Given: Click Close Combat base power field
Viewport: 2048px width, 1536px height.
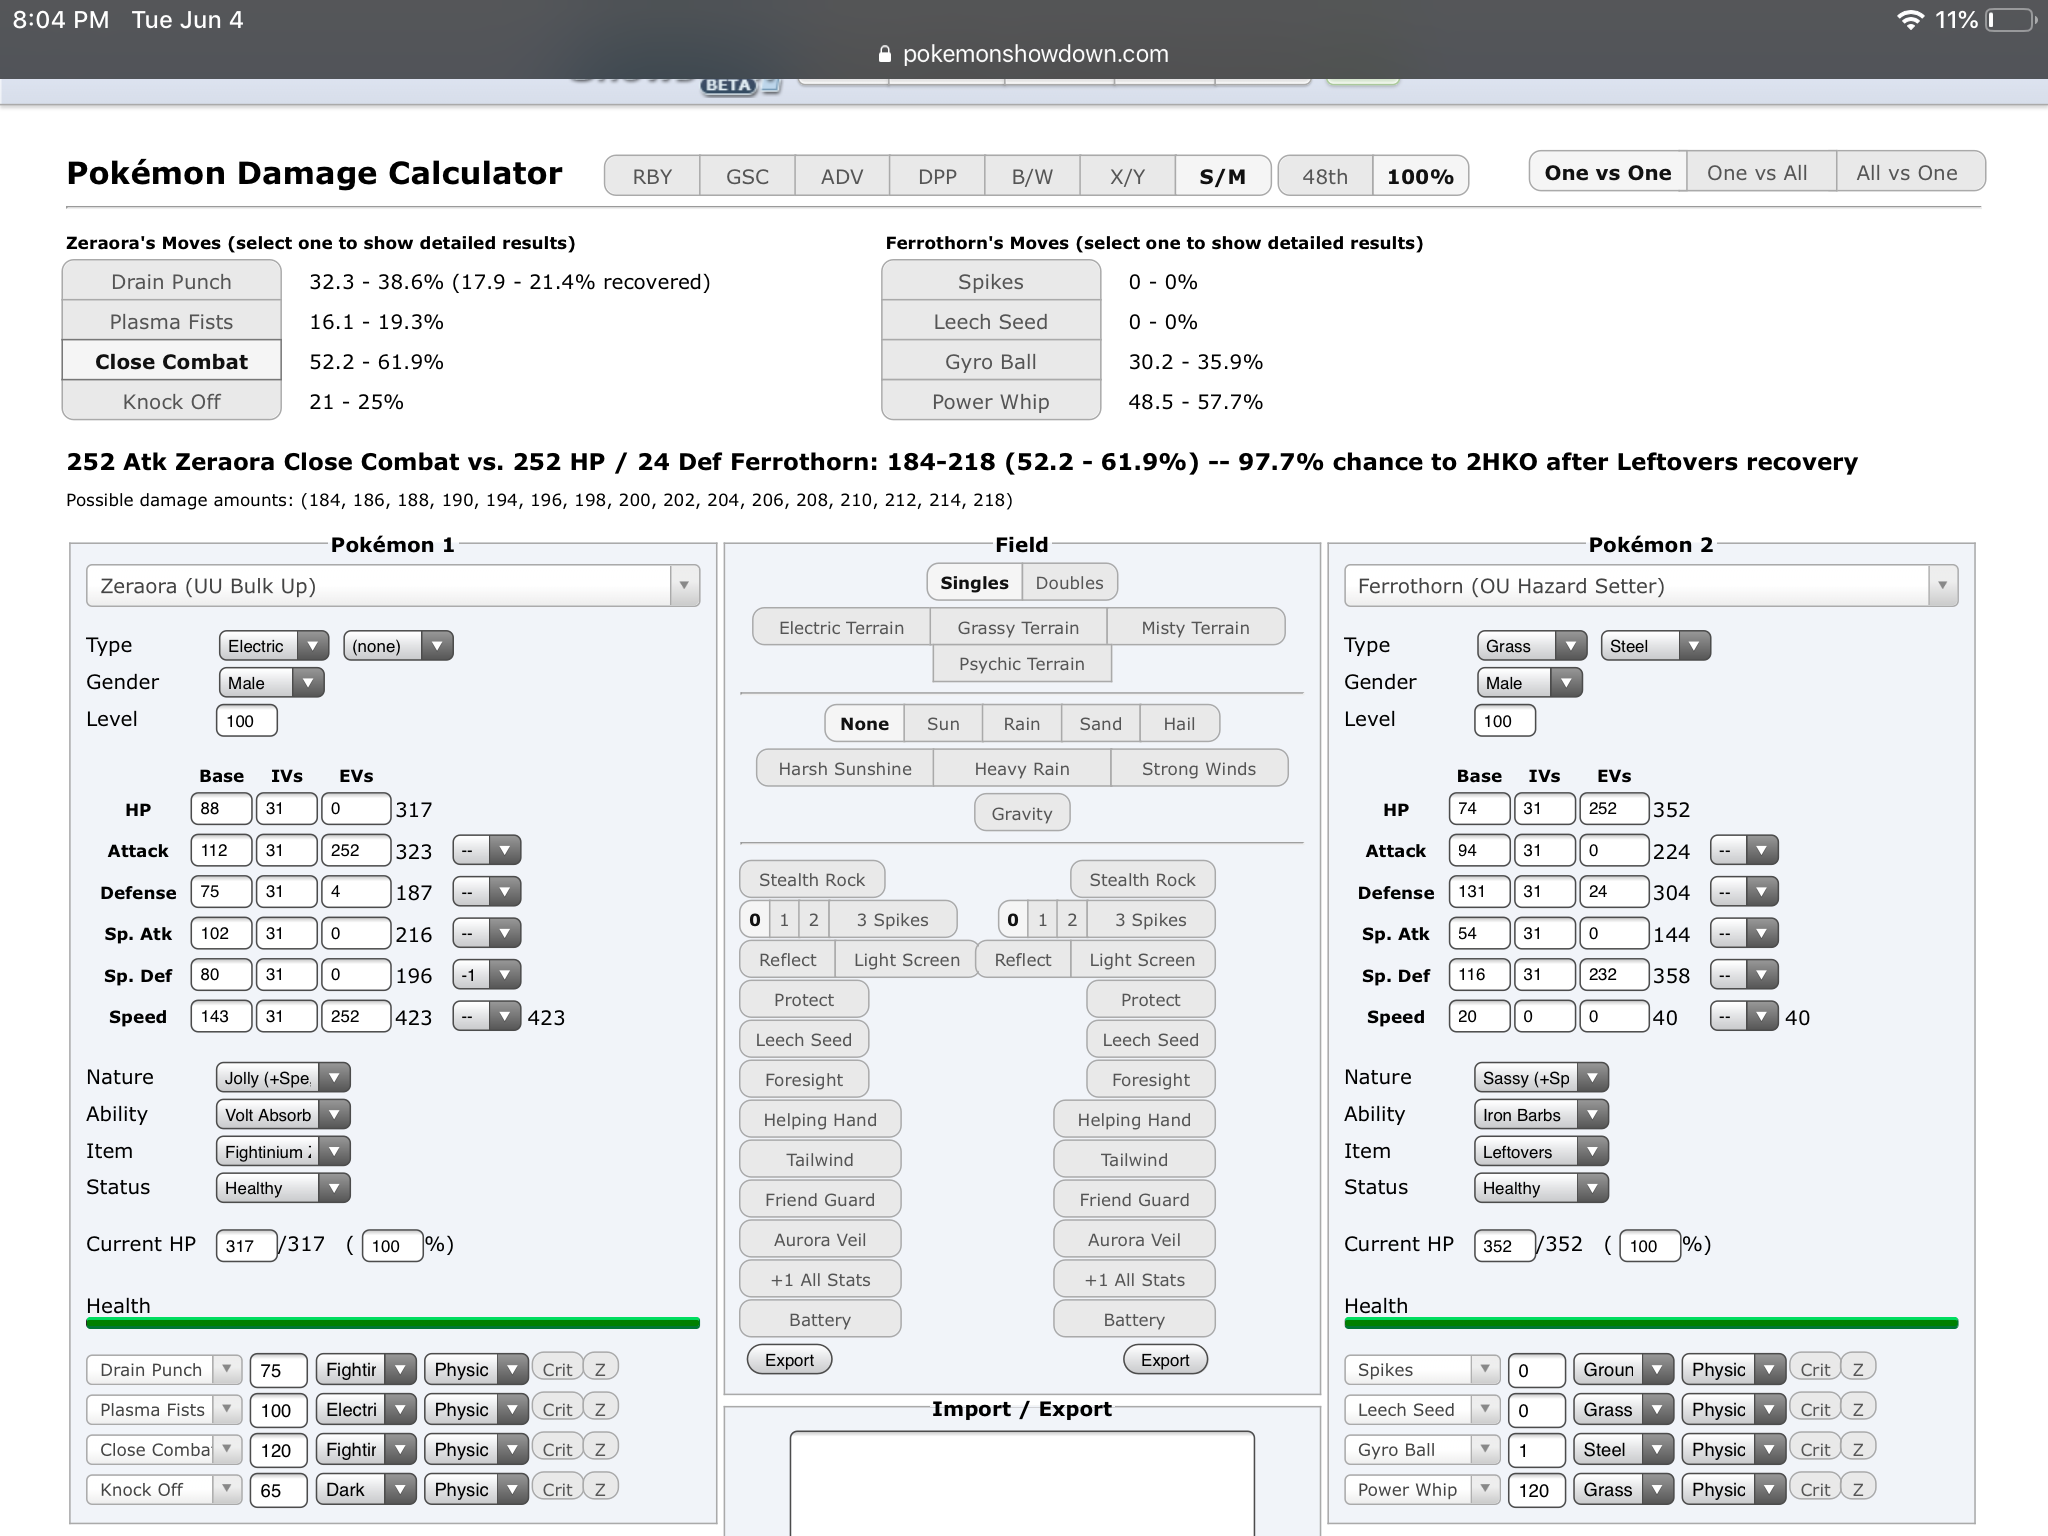Looking at the screenshot, I should [277, 1450].
